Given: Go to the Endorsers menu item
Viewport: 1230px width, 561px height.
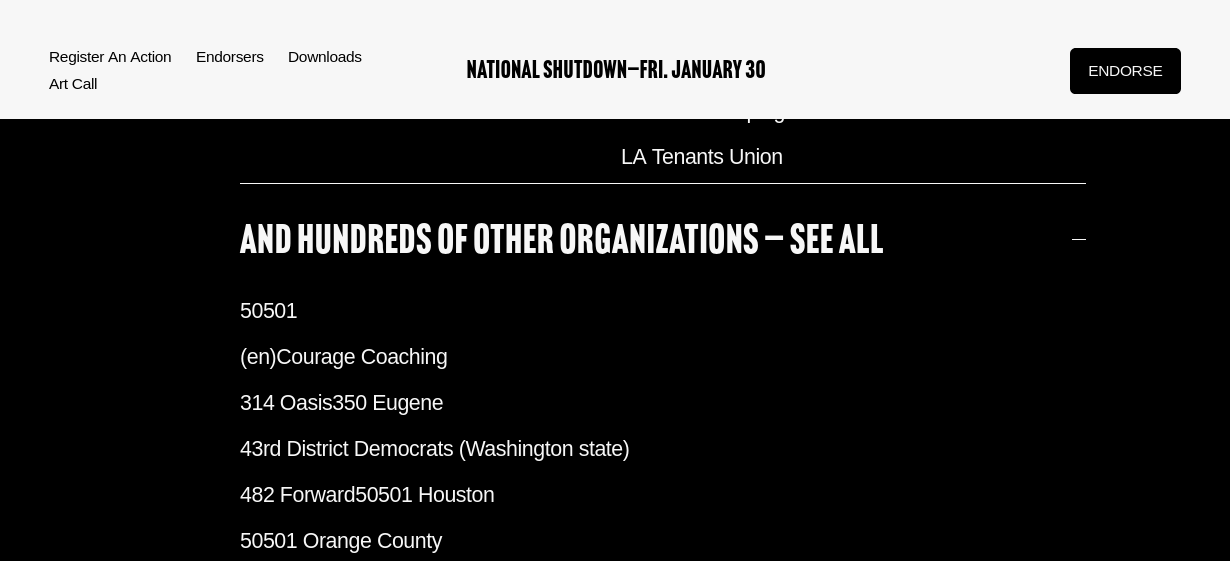Looking at the screenshot, I should click(230, 57).
